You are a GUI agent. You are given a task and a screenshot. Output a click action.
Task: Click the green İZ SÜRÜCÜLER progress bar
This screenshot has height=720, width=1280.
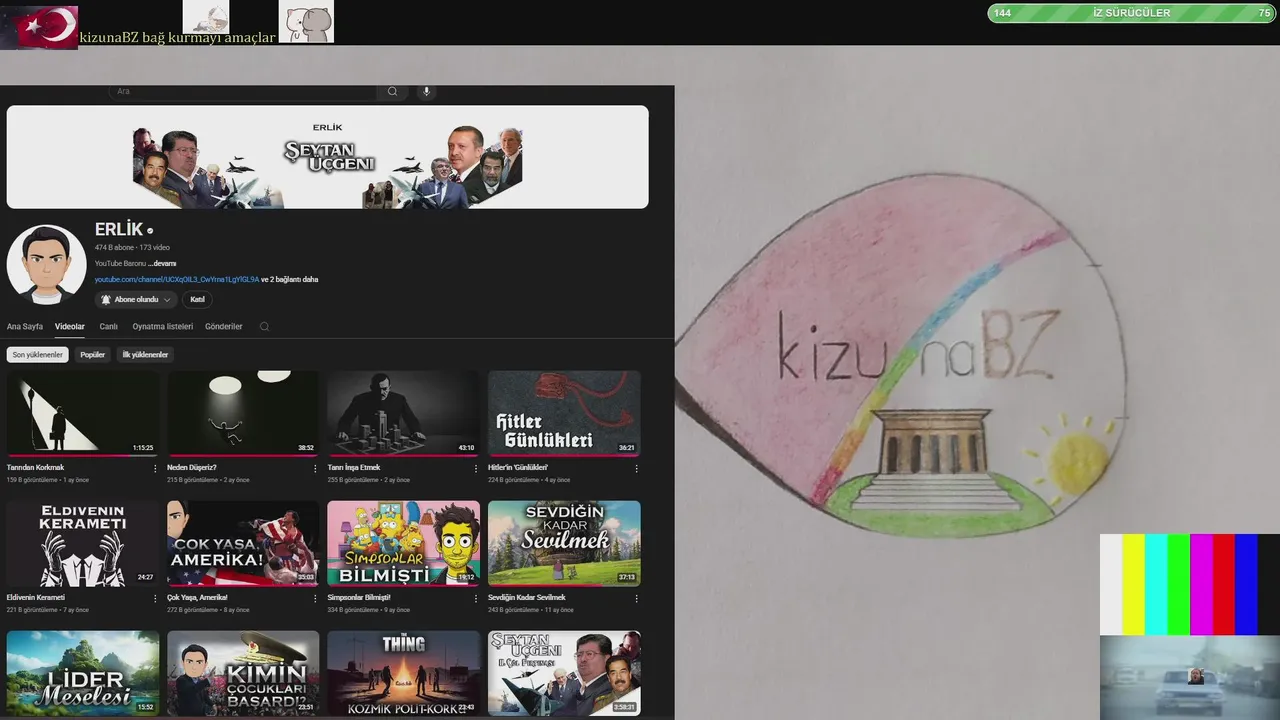point(1131,13)
